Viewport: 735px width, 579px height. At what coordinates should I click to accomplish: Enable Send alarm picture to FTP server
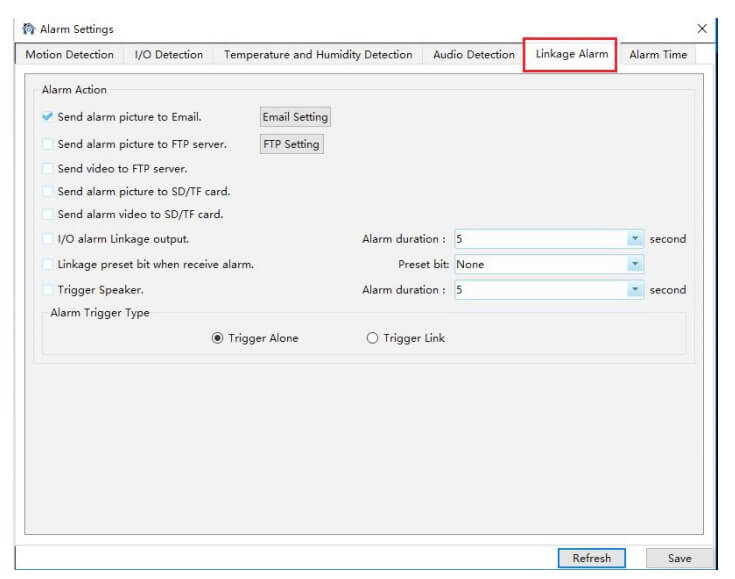[47, 144]
